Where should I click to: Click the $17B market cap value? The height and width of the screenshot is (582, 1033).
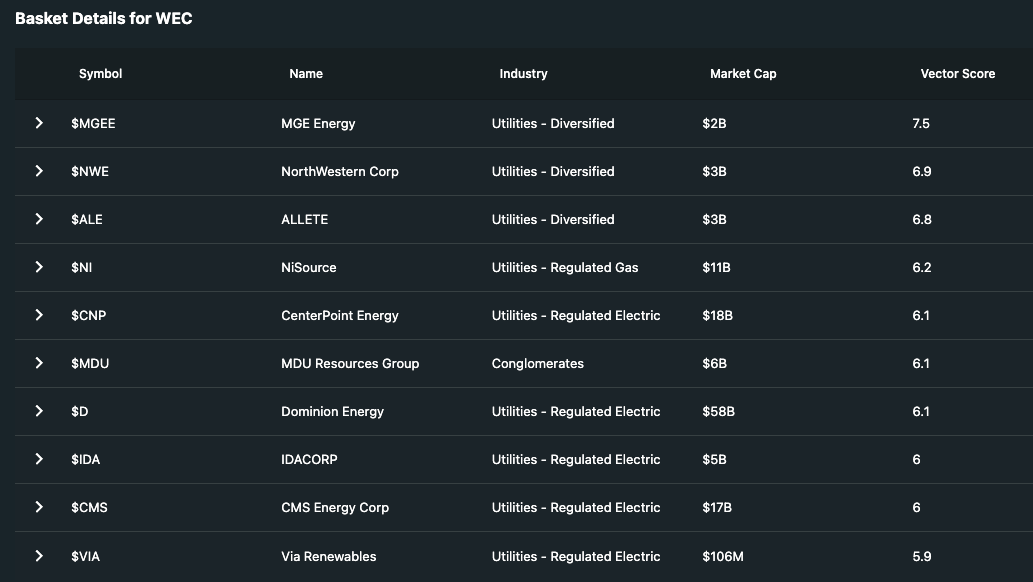coord(717,508)
